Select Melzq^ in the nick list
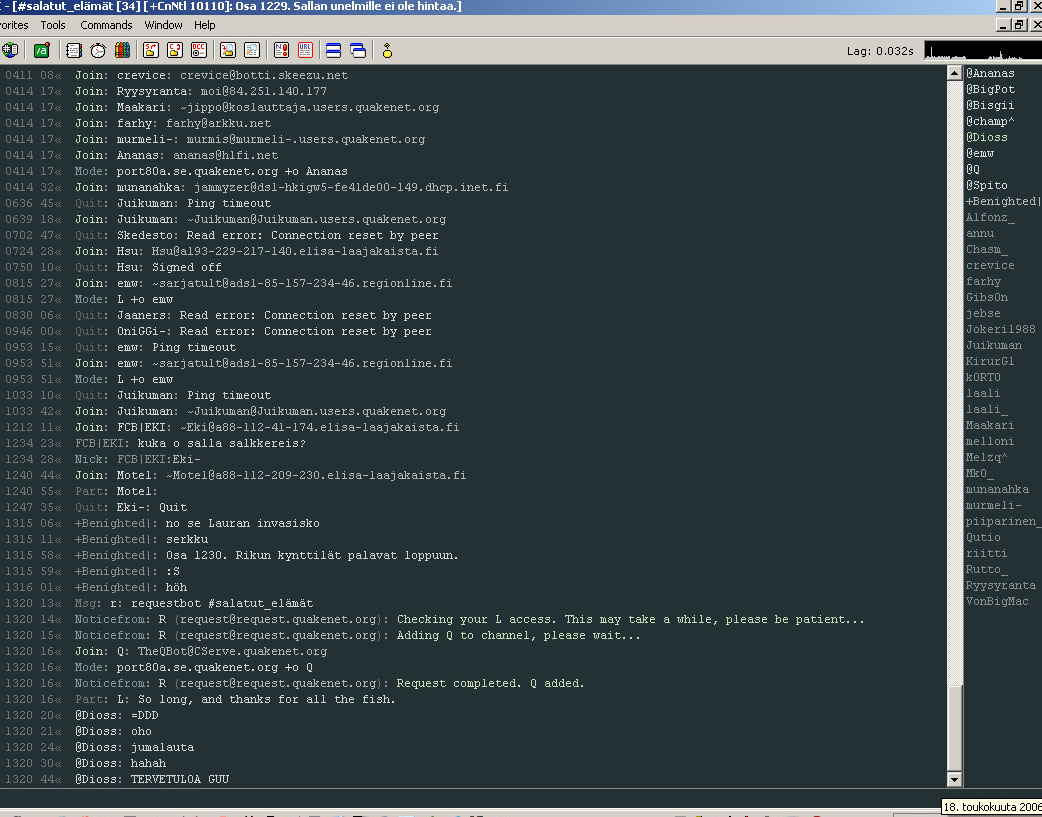 [x=987, y=457]
